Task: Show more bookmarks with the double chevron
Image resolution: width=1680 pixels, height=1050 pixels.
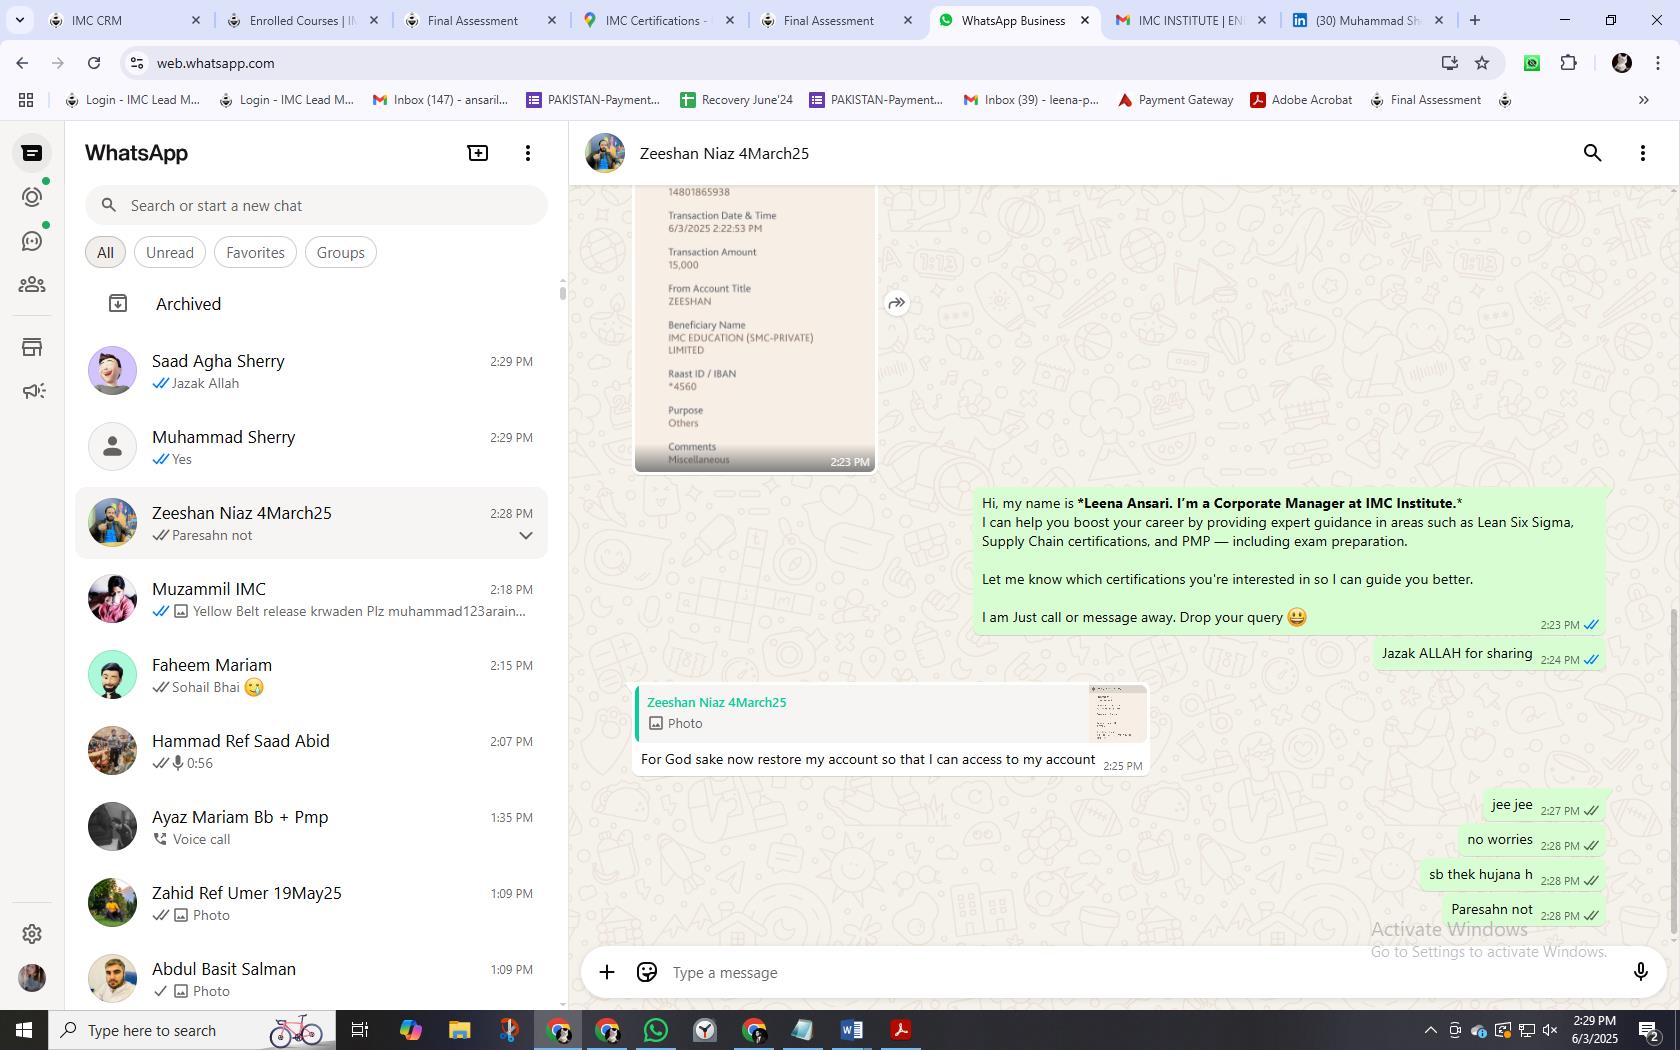Action: coord(1643,100)
